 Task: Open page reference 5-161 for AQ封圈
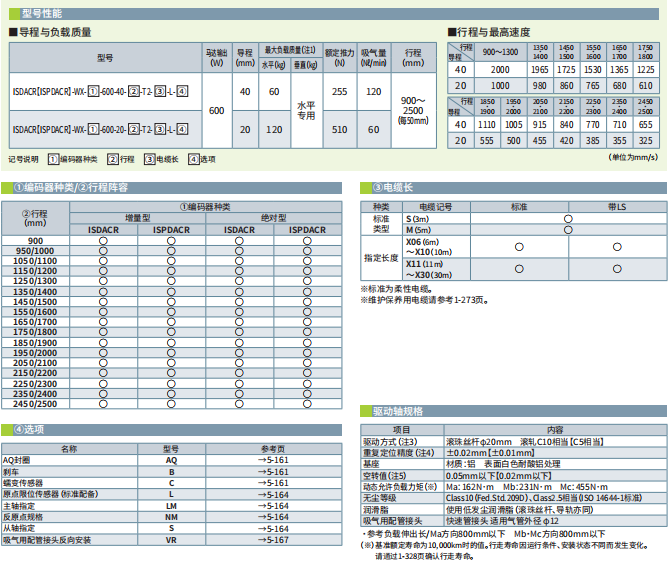tap(272, 460)
